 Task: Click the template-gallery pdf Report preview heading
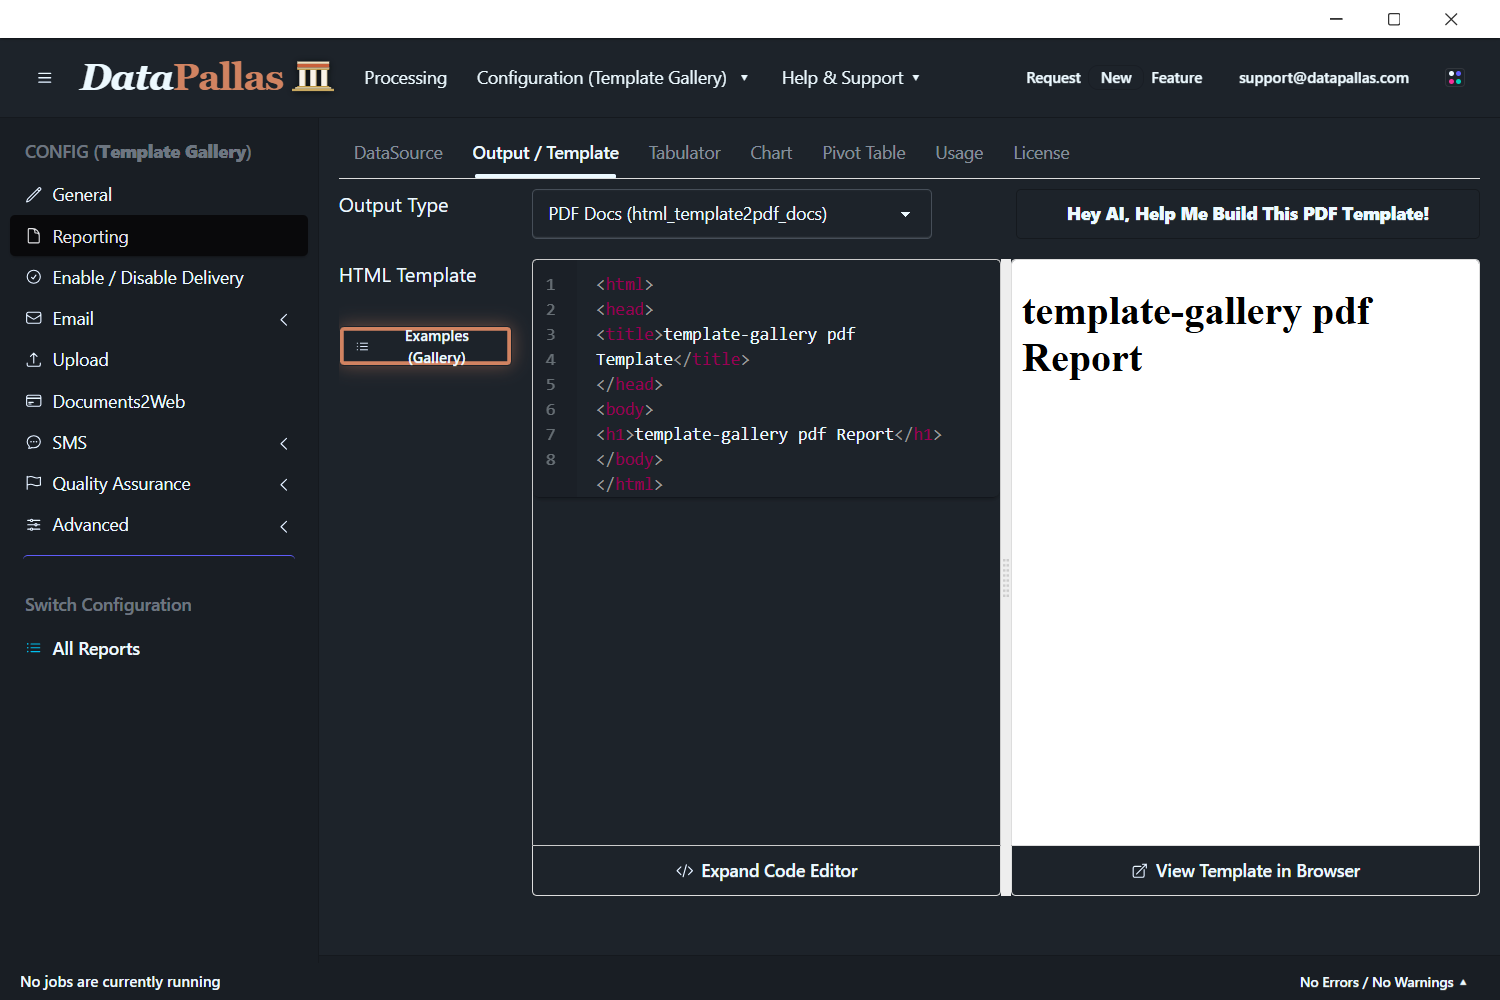click(1197, 334)
